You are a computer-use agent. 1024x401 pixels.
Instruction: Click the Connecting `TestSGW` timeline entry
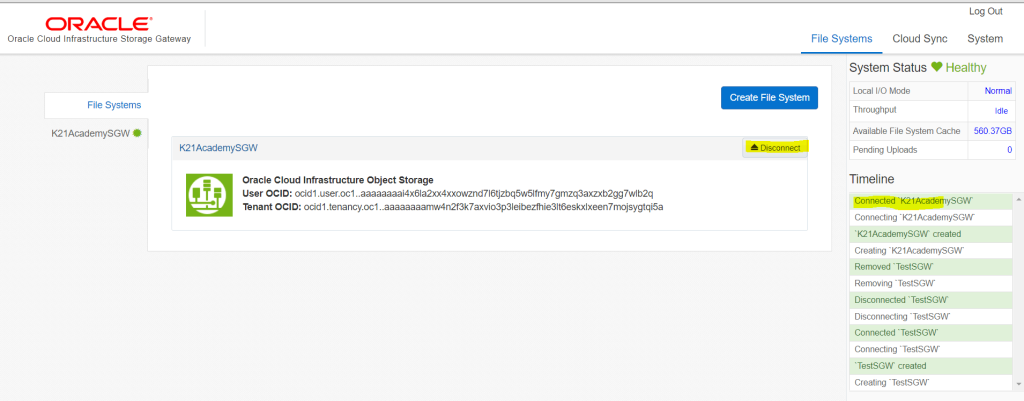pos(931,349)
